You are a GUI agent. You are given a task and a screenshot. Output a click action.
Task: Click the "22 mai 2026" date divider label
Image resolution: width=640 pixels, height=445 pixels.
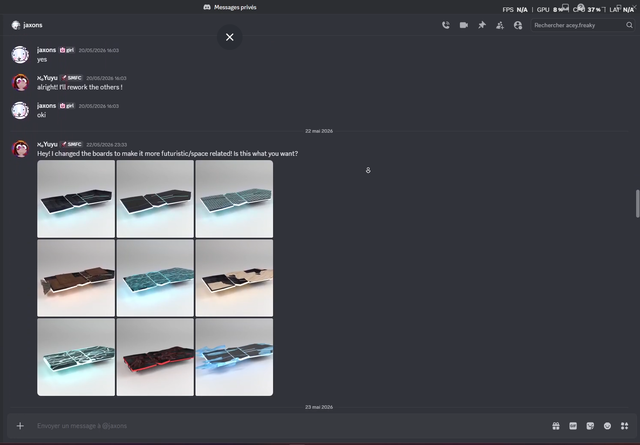tap(319, 131)
